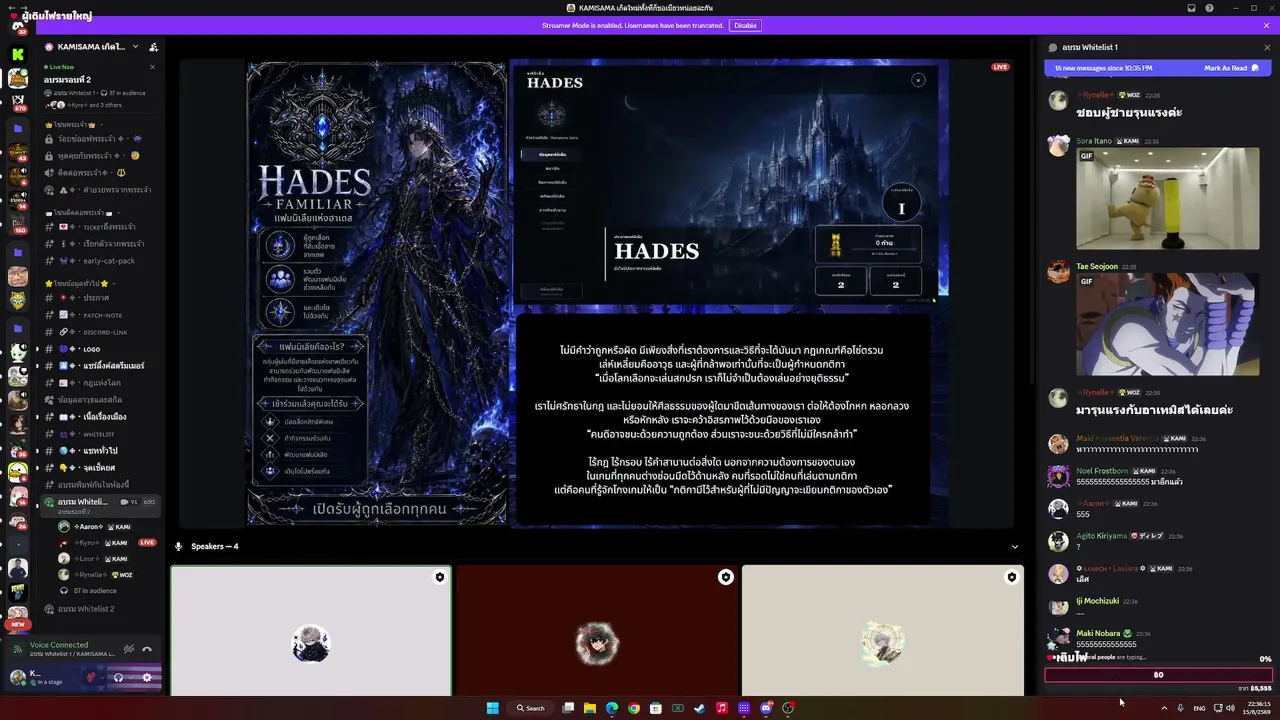Click moderator badge on middle speaker tile
This screenshot has height=720, width=1280.
click(x=726, y=577)
